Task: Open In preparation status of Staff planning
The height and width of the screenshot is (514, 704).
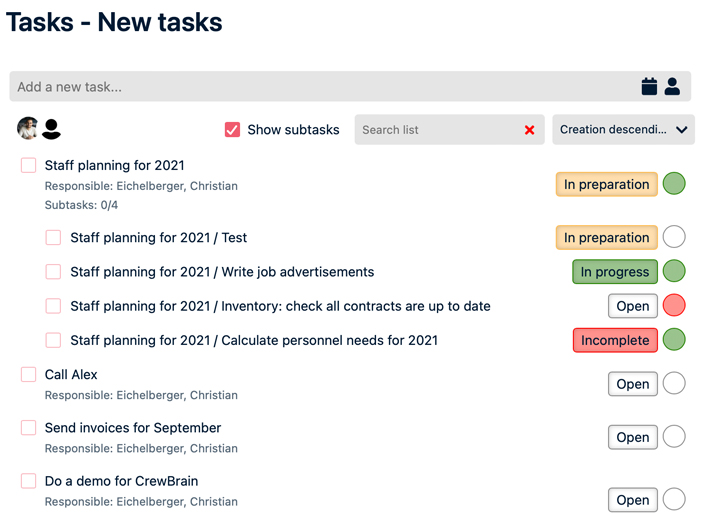Action: [x=606, y=184]
